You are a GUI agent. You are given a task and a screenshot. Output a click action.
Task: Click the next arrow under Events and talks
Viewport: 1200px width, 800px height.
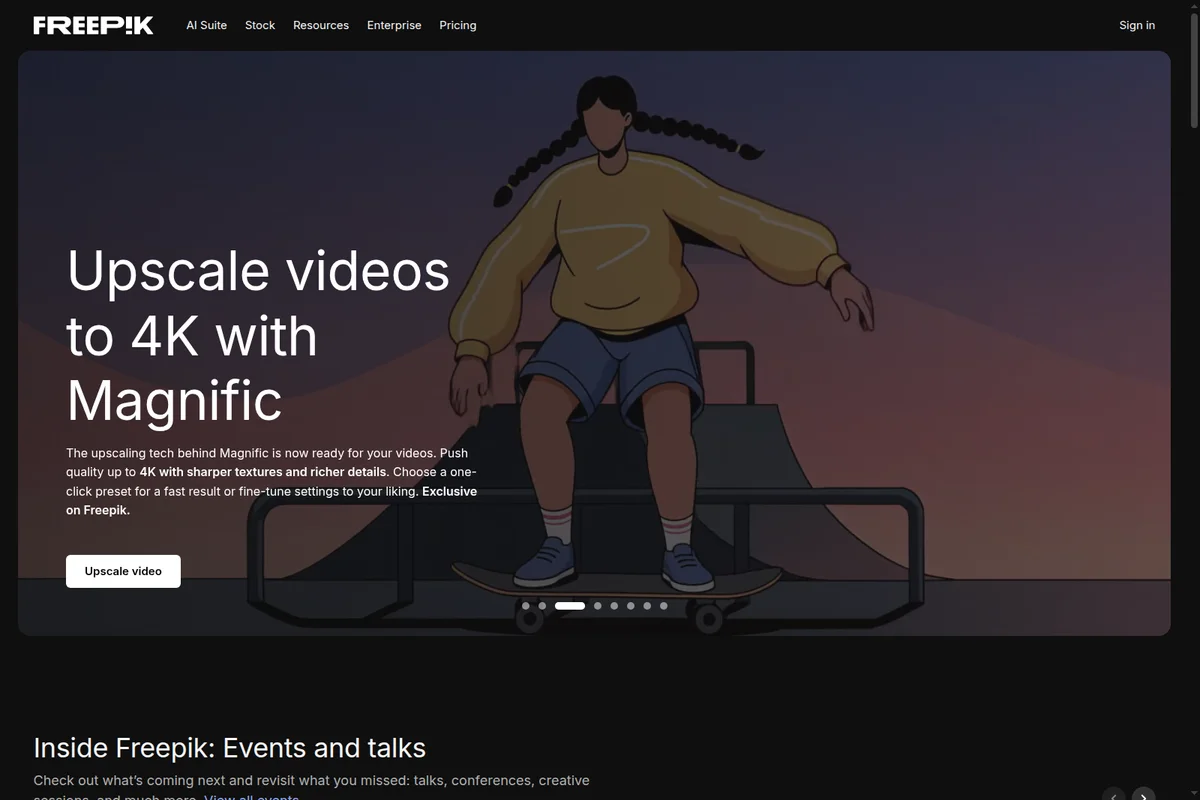point(1145,795)
